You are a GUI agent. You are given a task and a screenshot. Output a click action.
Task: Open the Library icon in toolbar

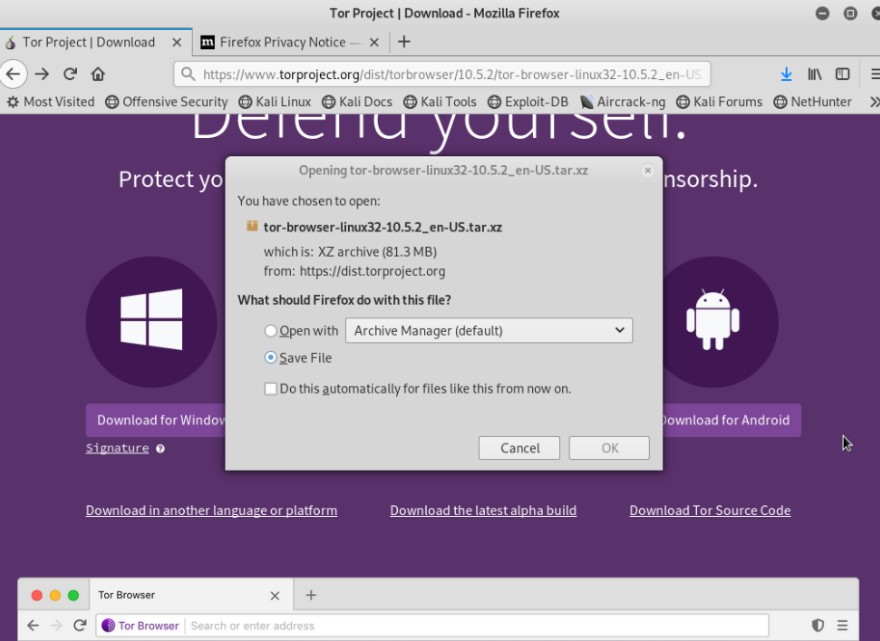point(814,74)
